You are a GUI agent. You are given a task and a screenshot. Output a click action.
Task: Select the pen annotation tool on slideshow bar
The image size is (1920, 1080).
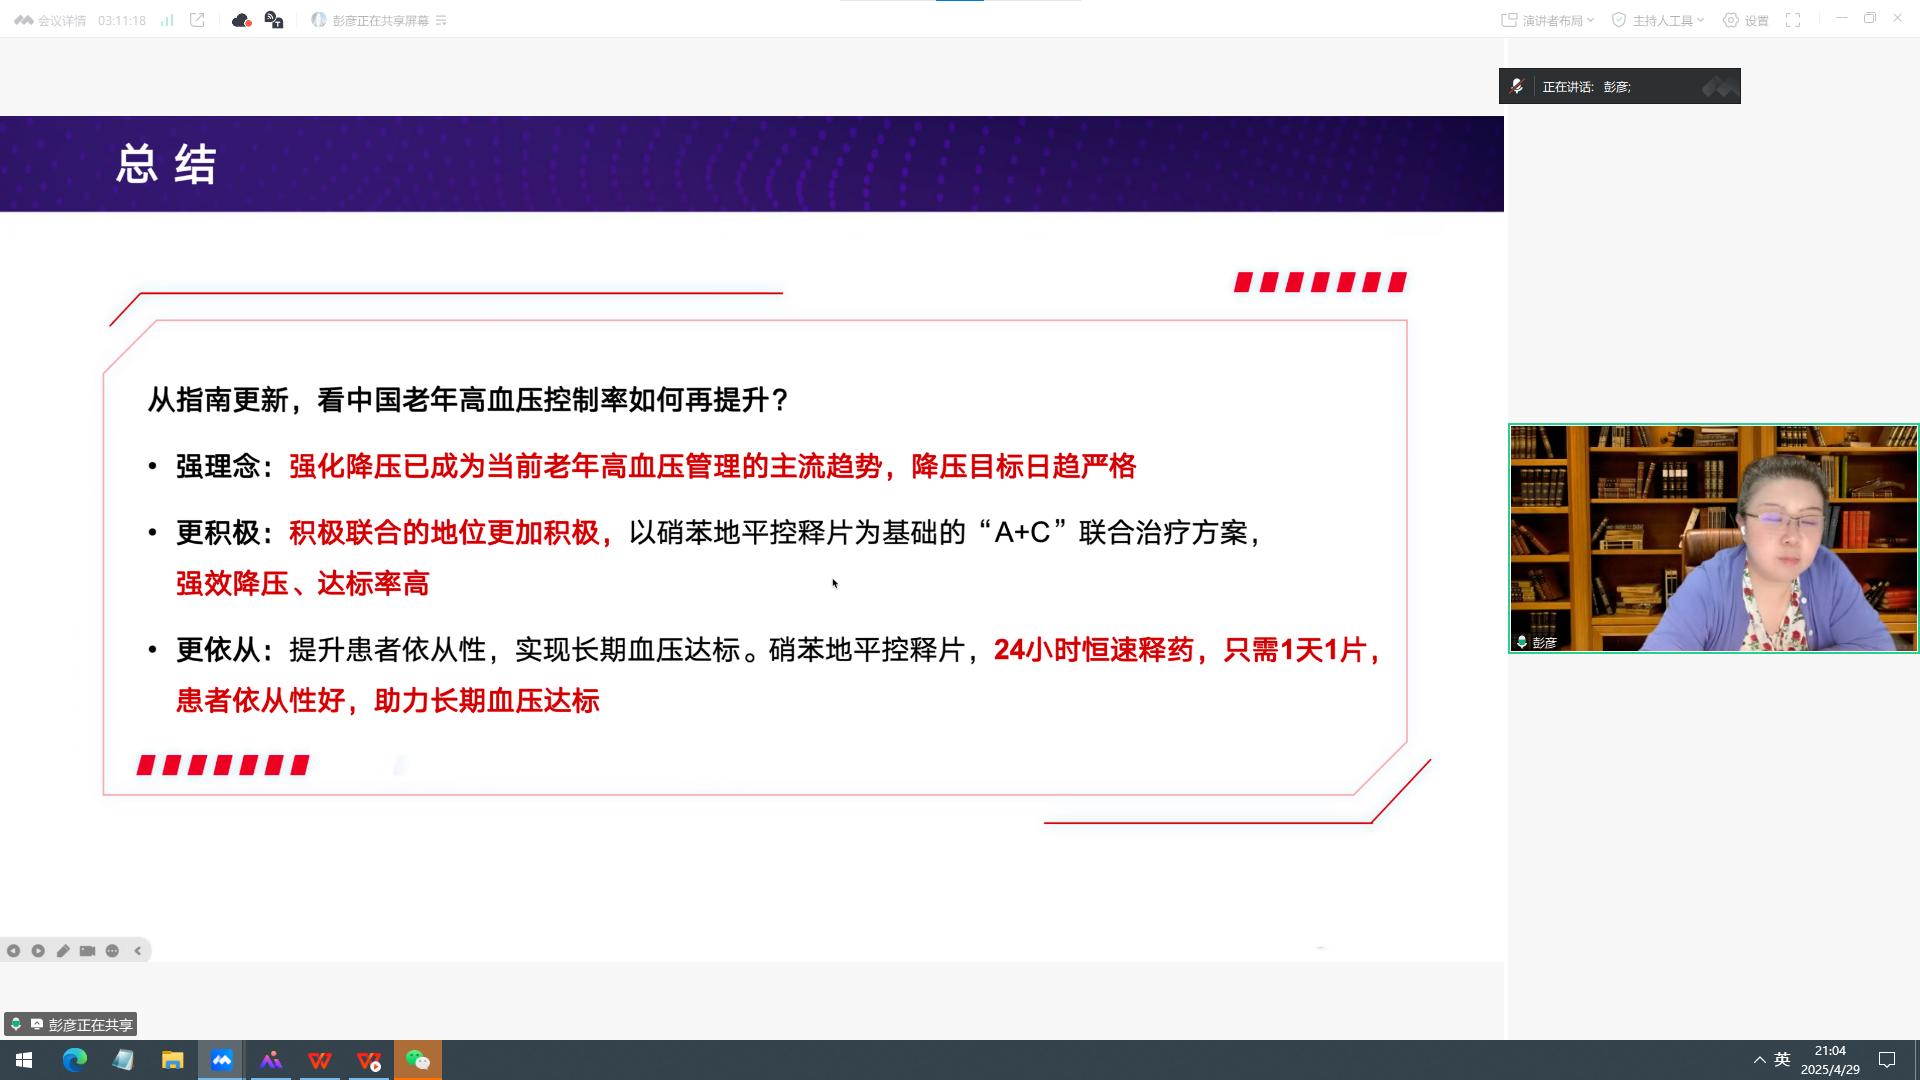pyautogui.click(x=63, y=951)
